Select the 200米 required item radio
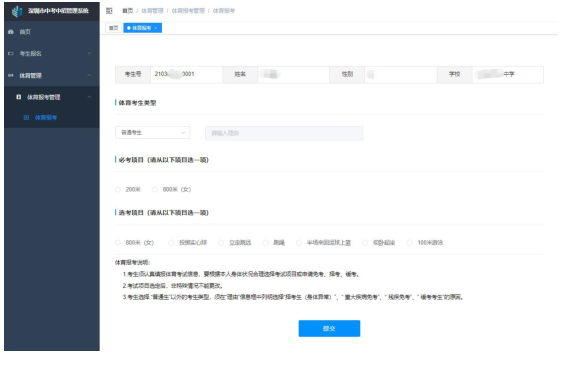563x366 pixels. [118, 190]
